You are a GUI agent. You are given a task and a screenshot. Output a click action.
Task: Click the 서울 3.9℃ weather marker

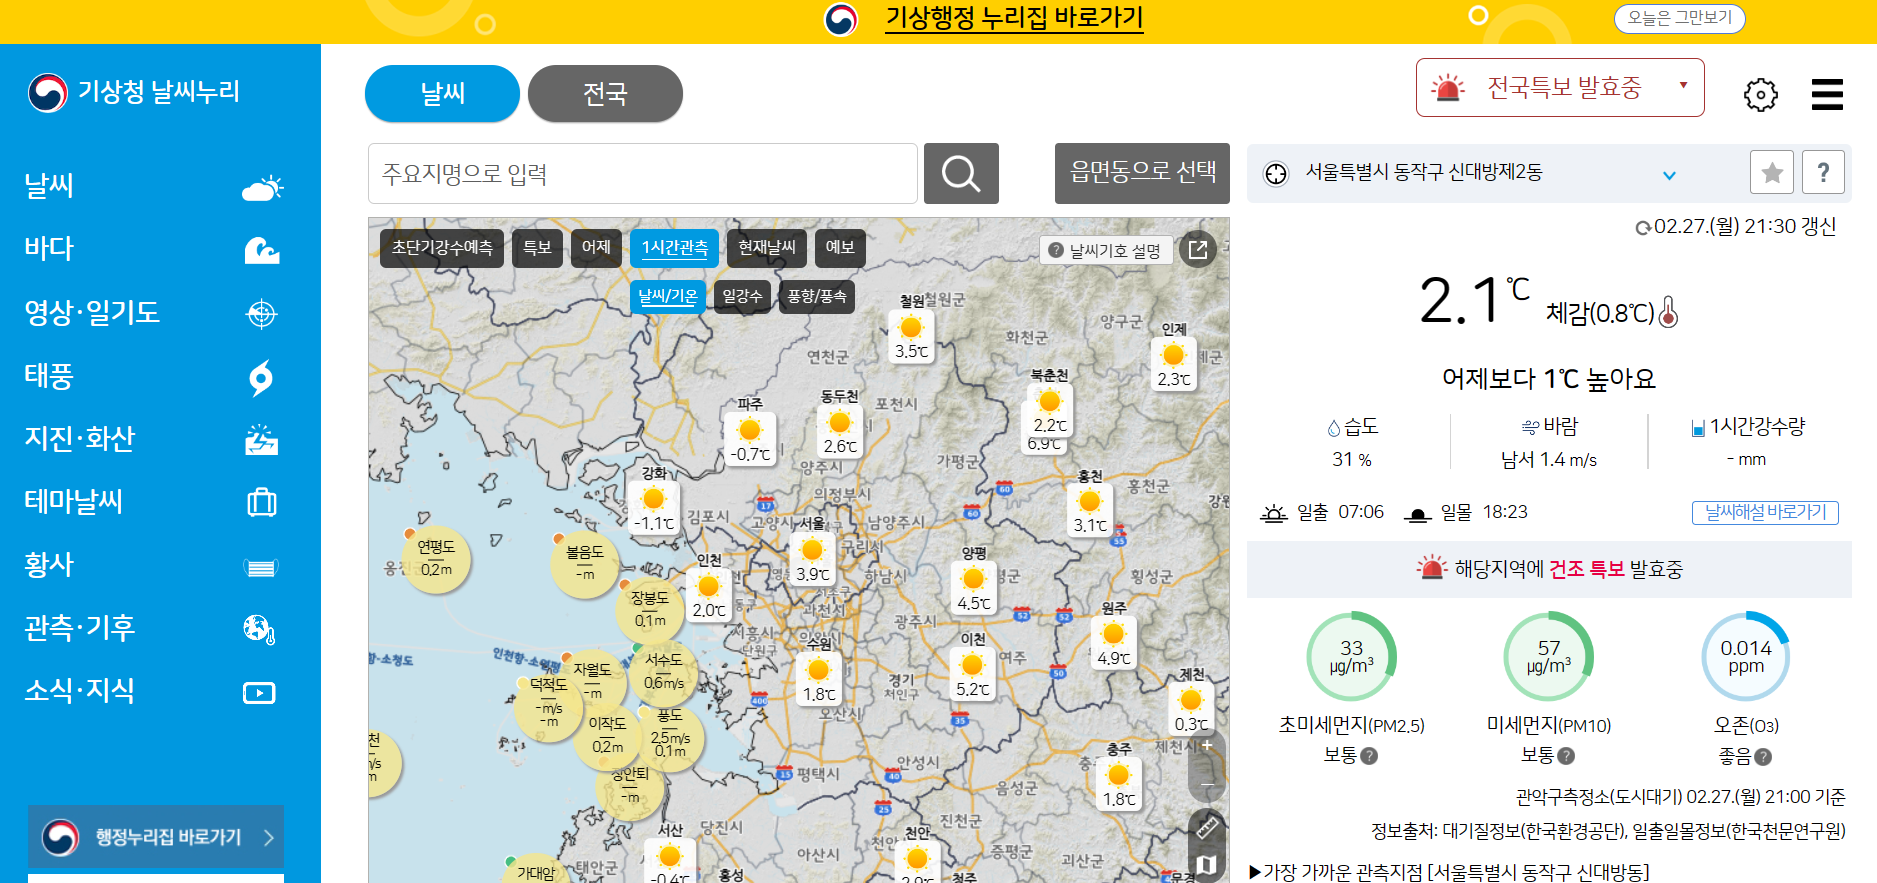[x=812, y=558]
